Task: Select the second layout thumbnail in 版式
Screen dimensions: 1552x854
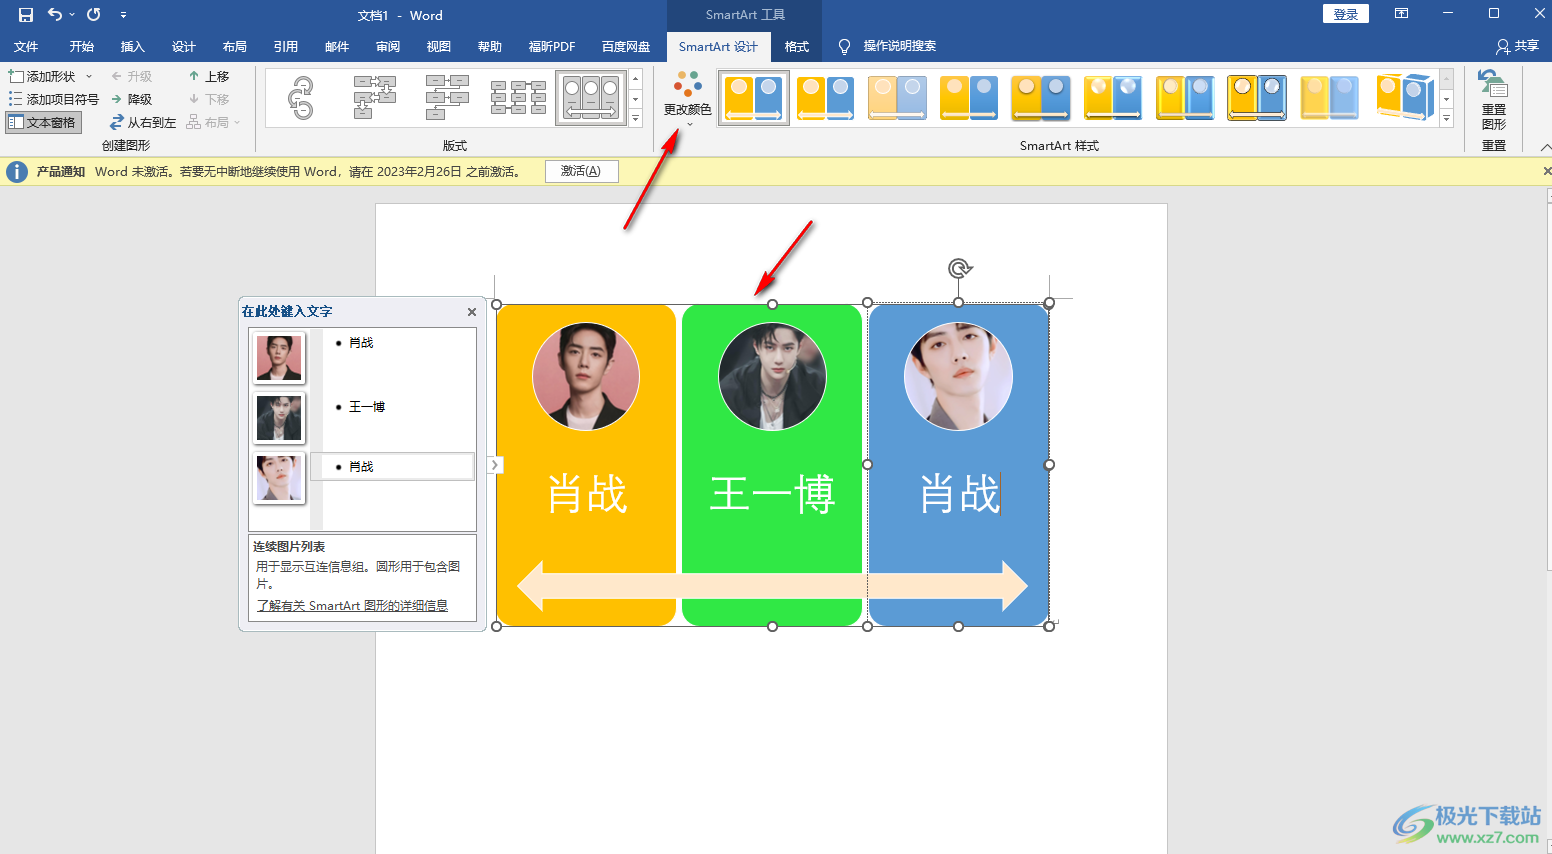Action: pyautogui.click(x=375, y=98)
